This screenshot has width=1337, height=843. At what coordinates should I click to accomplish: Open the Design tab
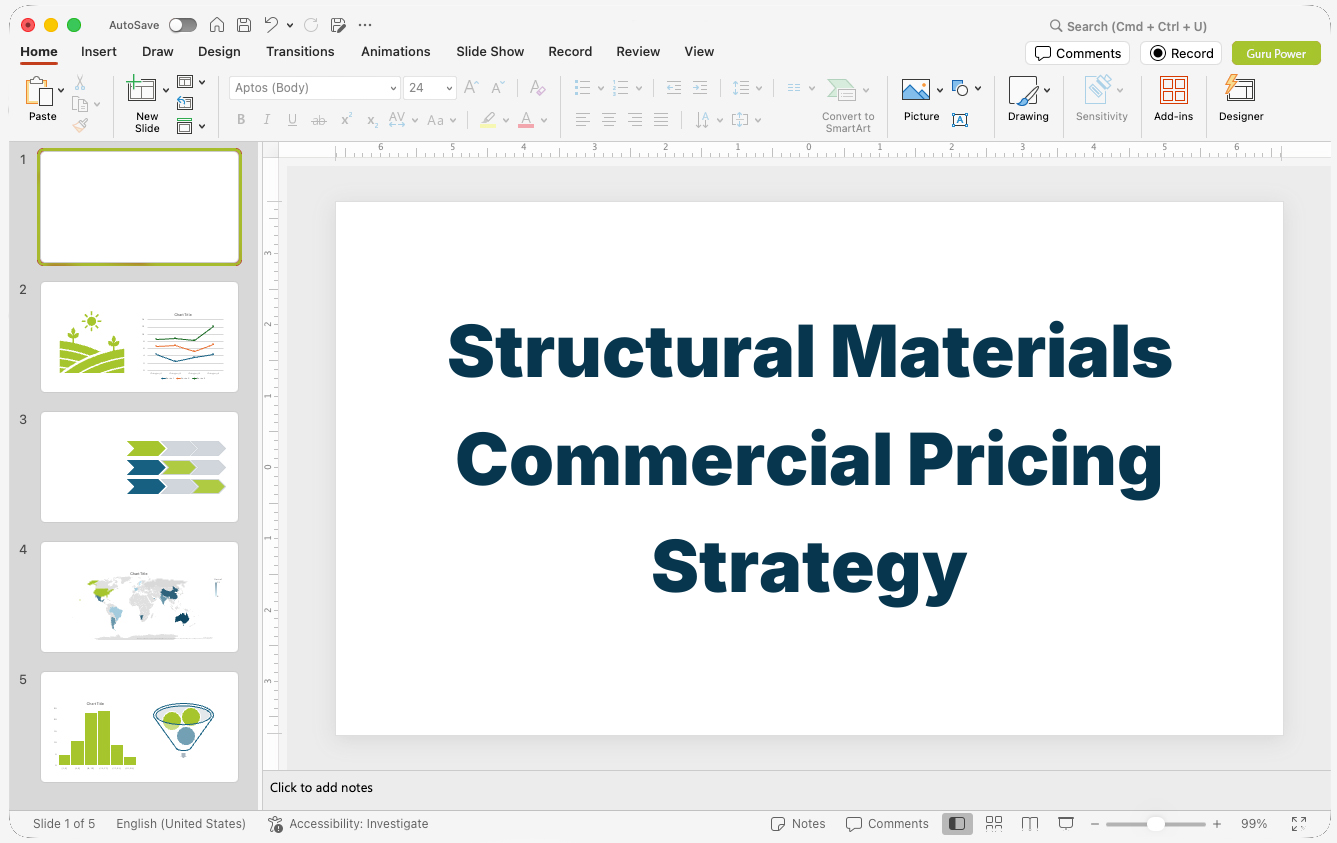219,52
